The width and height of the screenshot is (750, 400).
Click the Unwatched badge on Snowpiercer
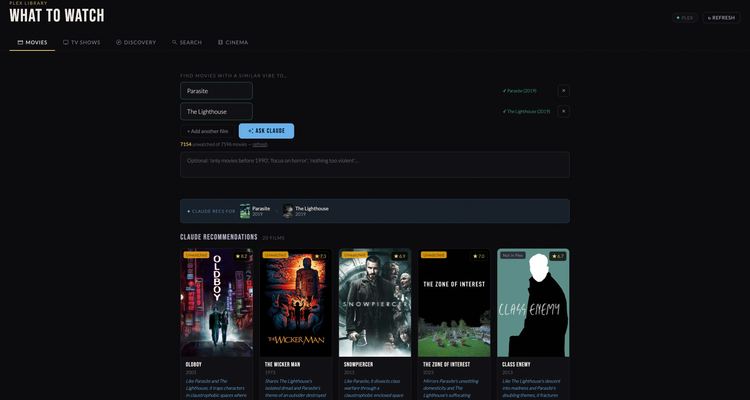[x=354, y=255]
